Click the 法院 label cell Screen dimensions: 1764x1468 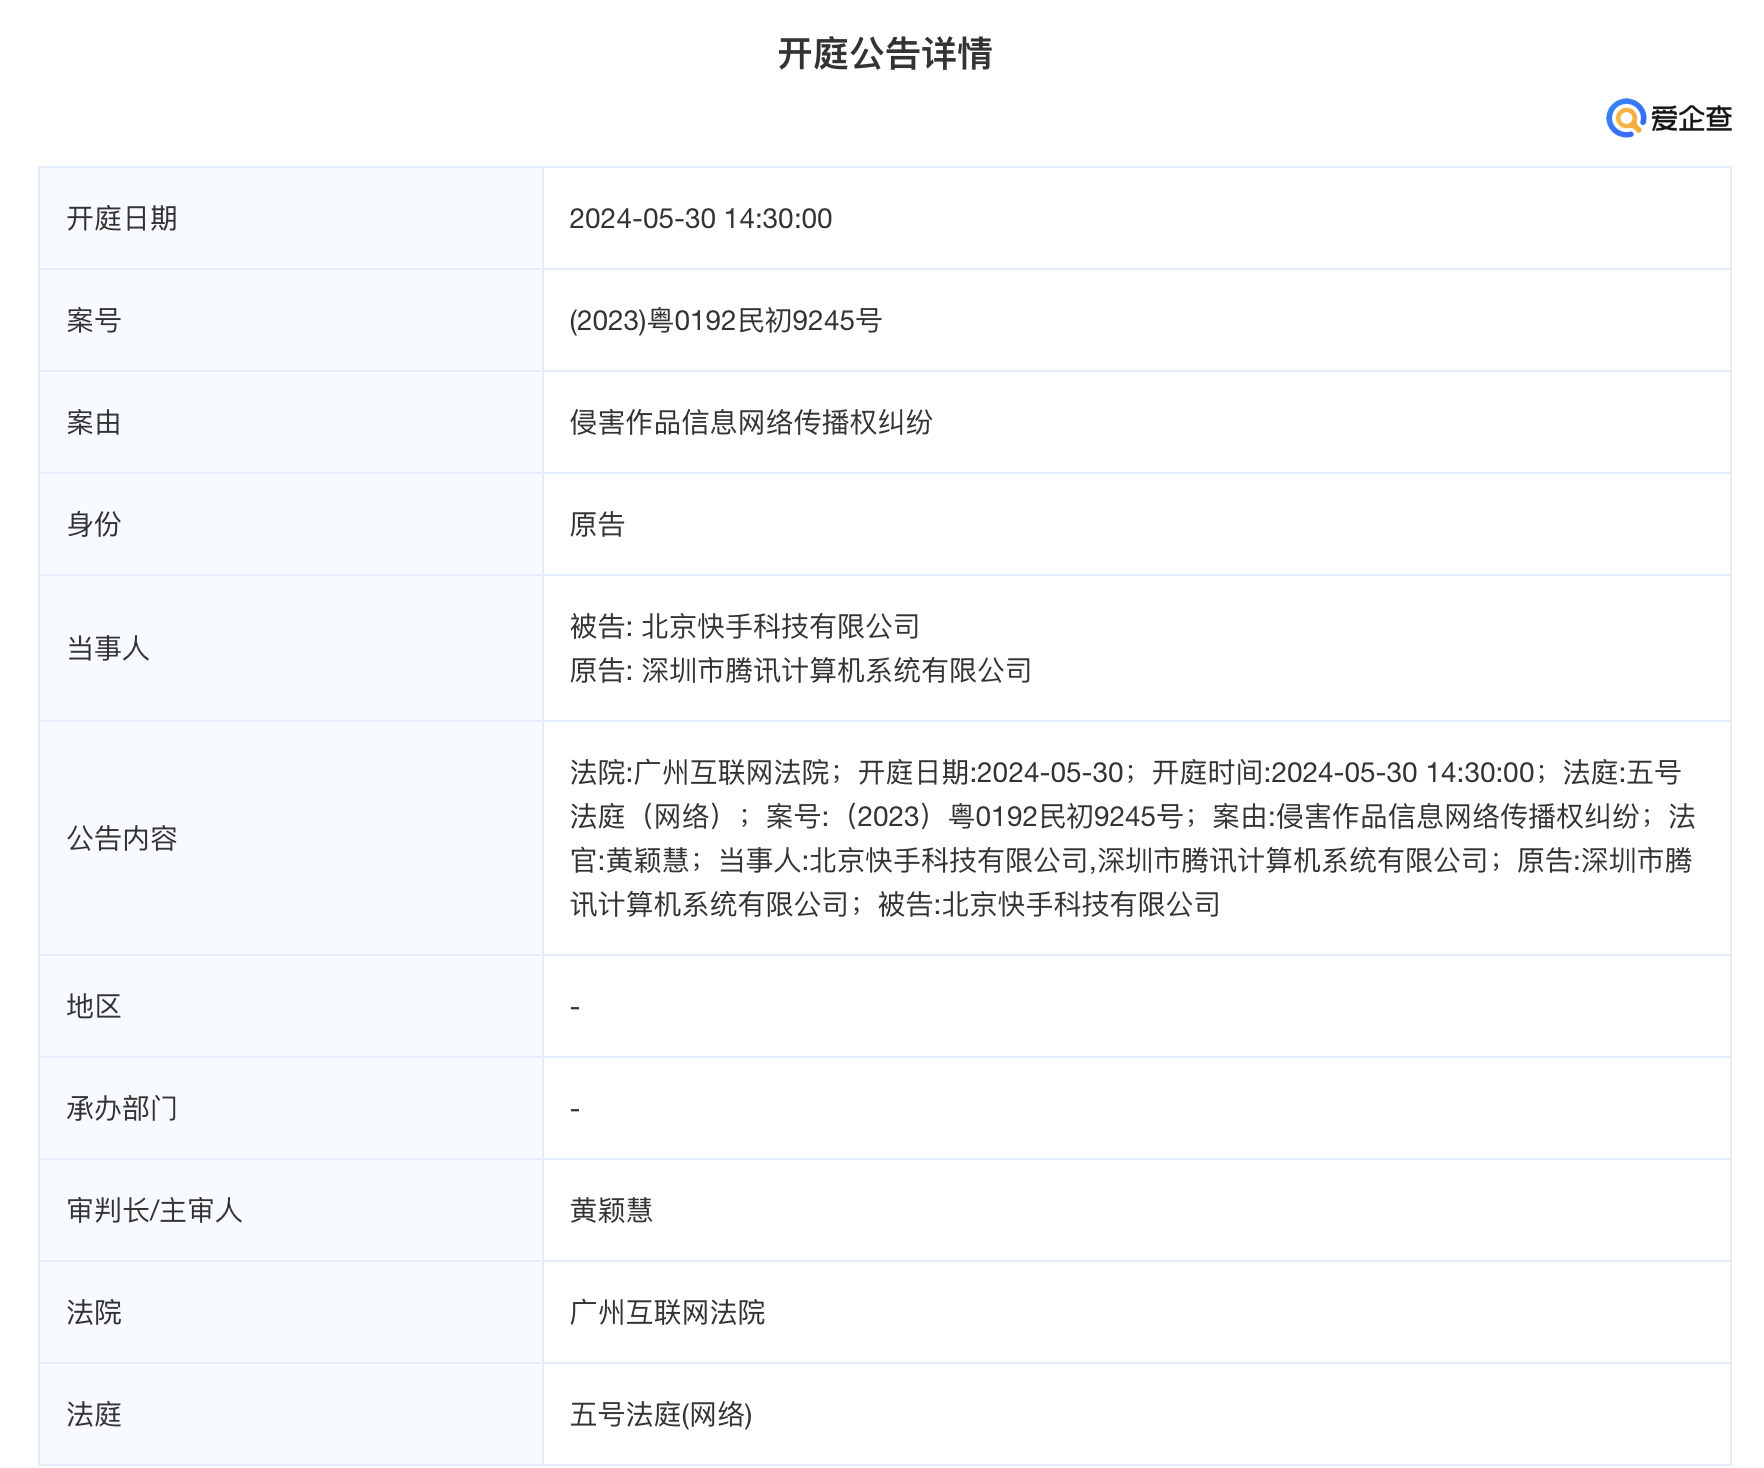coord(291,1312)
